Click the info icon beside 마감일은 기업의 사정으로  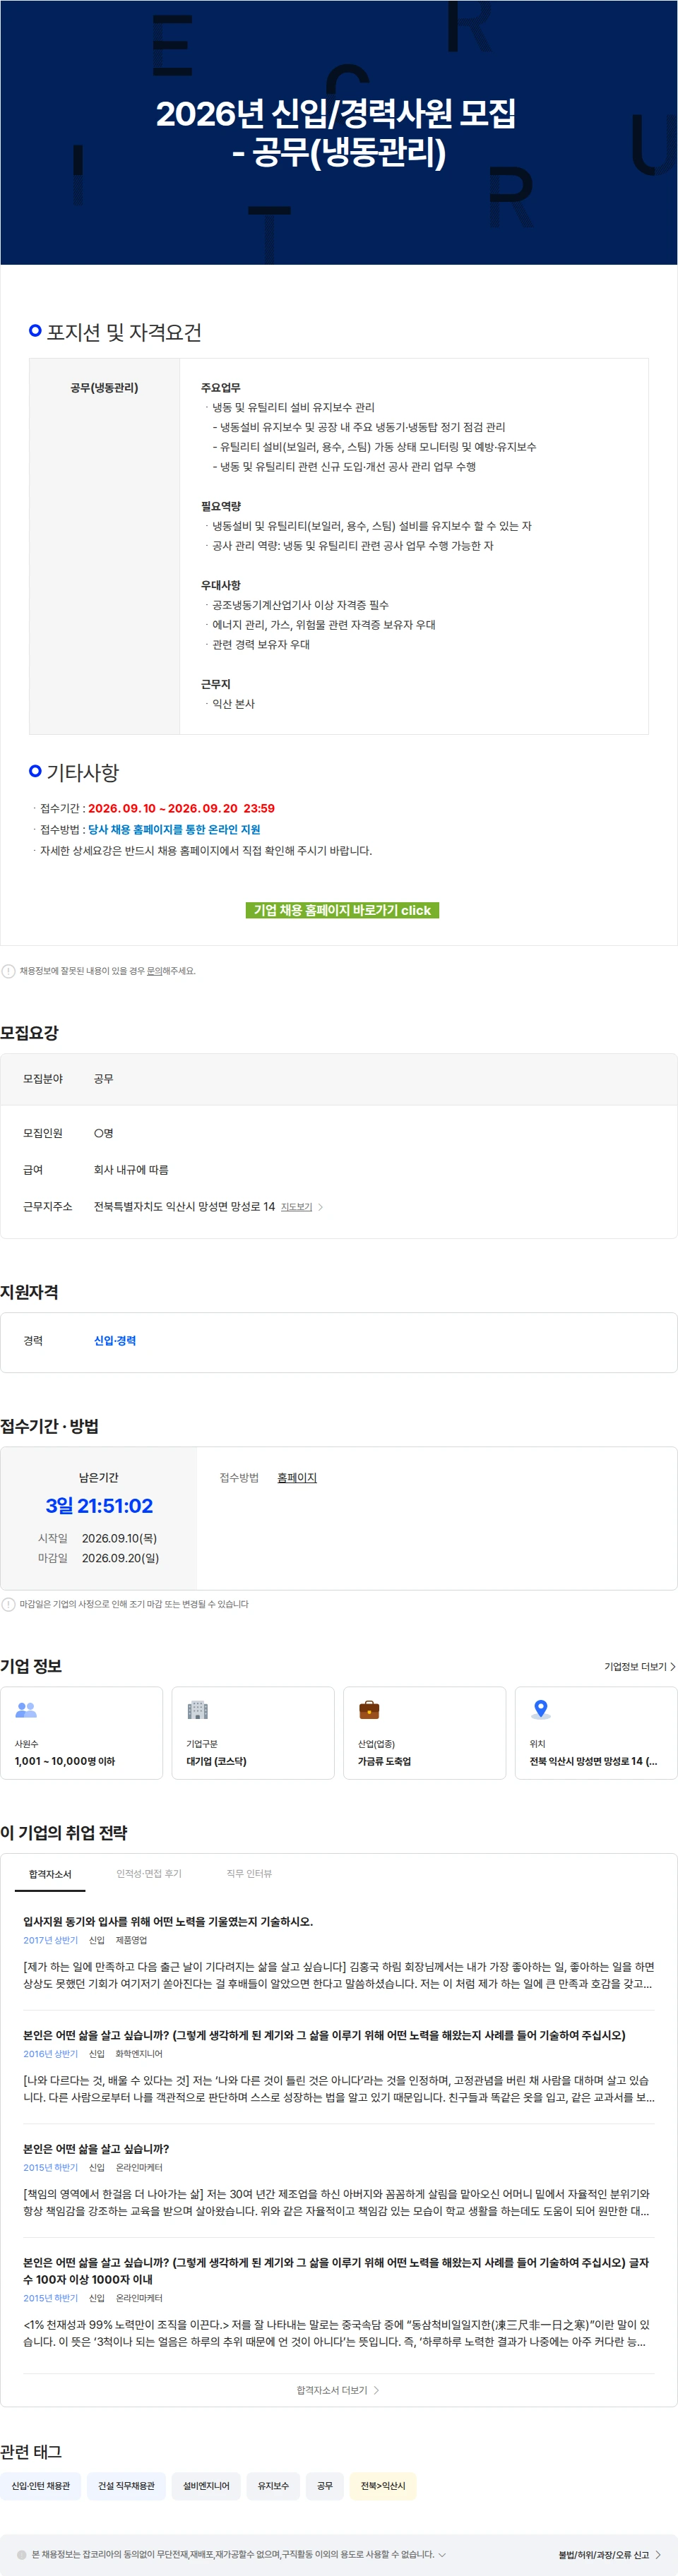click(9, 1604)
